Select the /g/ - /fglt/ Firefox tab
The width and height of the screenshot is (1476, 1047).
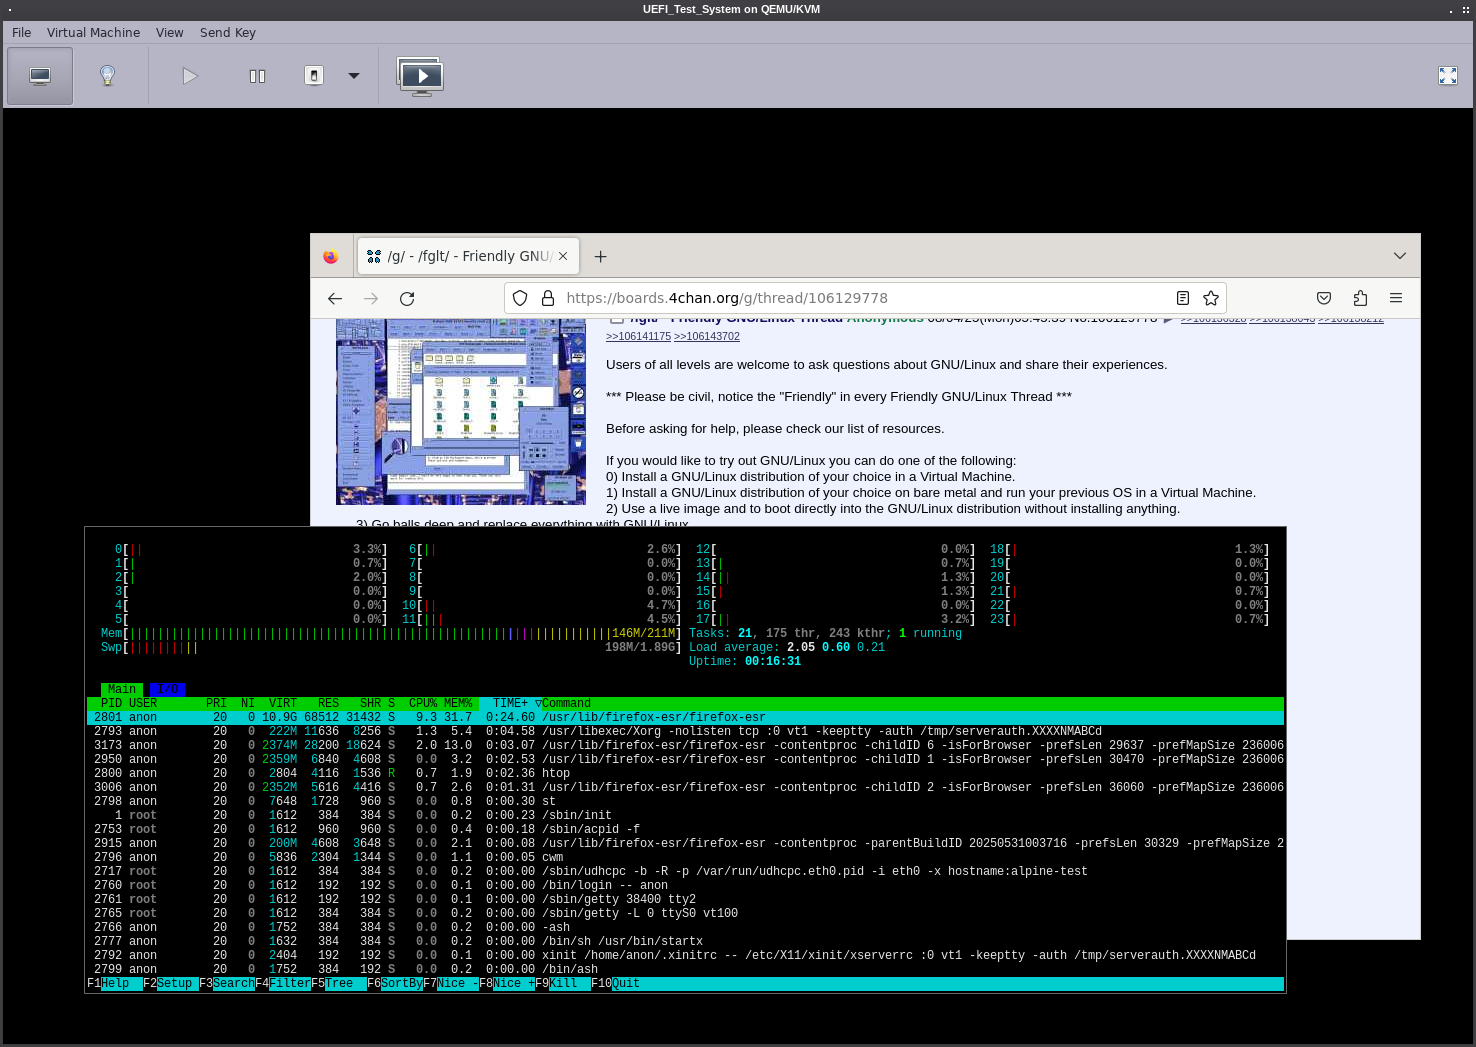(x=468, y=256)
